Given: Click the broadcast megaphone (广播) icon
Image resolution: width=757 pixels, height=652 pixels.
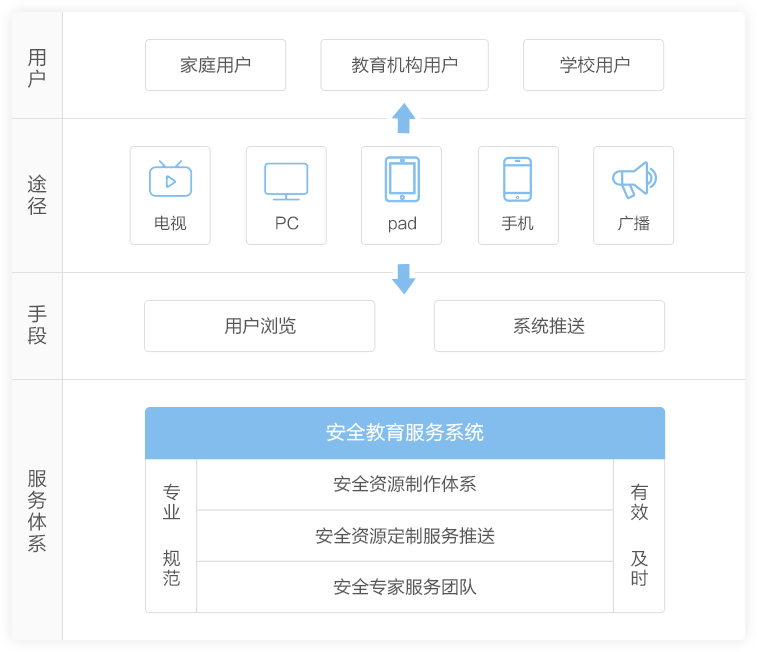Looking at the screenshot, I should coord(633,180).
